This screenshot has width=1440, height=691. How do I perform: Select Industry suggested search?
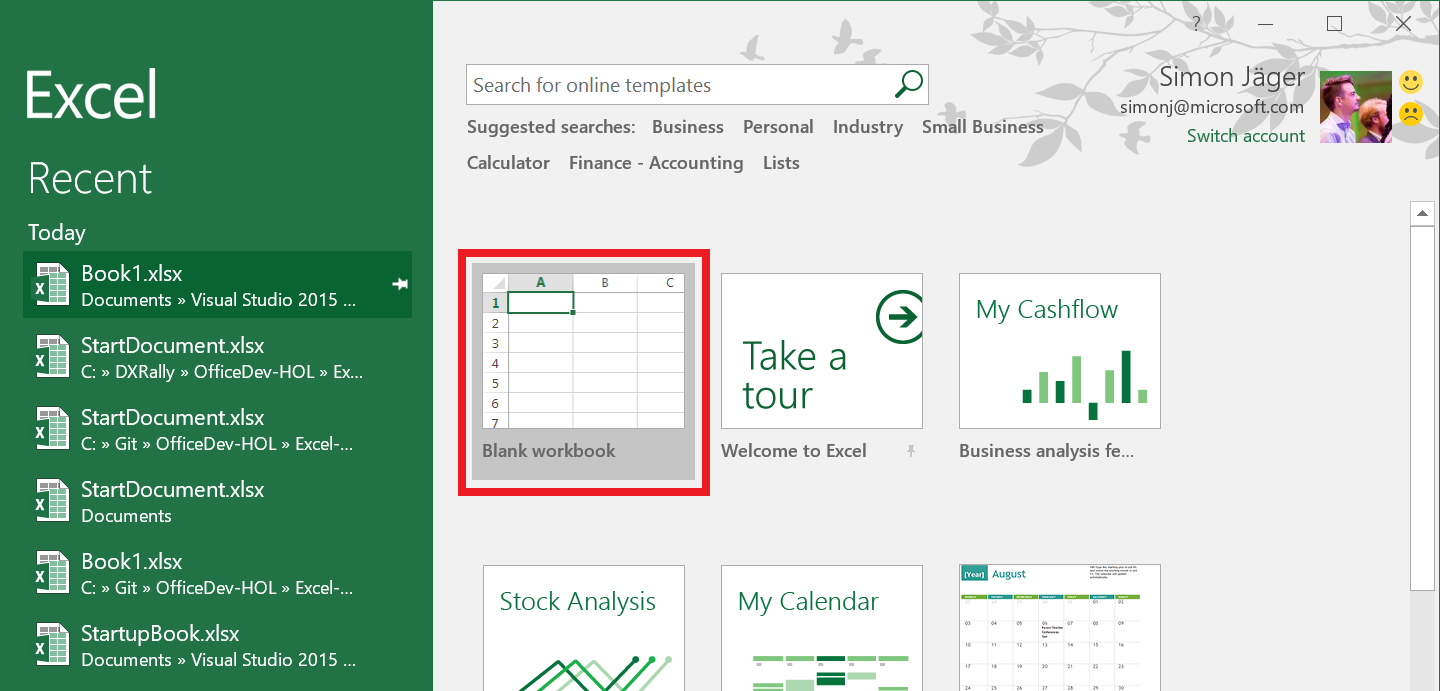868,127
